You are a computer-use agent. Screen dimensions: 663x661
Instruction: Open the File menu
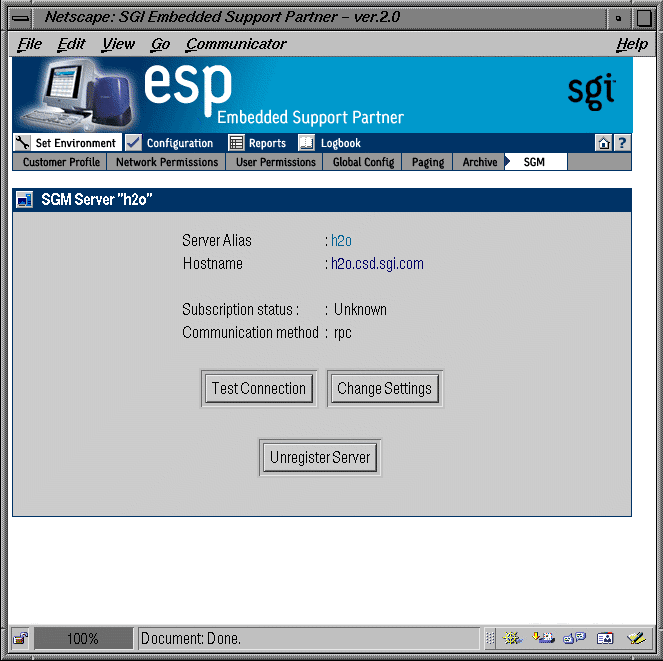[30, 44]
